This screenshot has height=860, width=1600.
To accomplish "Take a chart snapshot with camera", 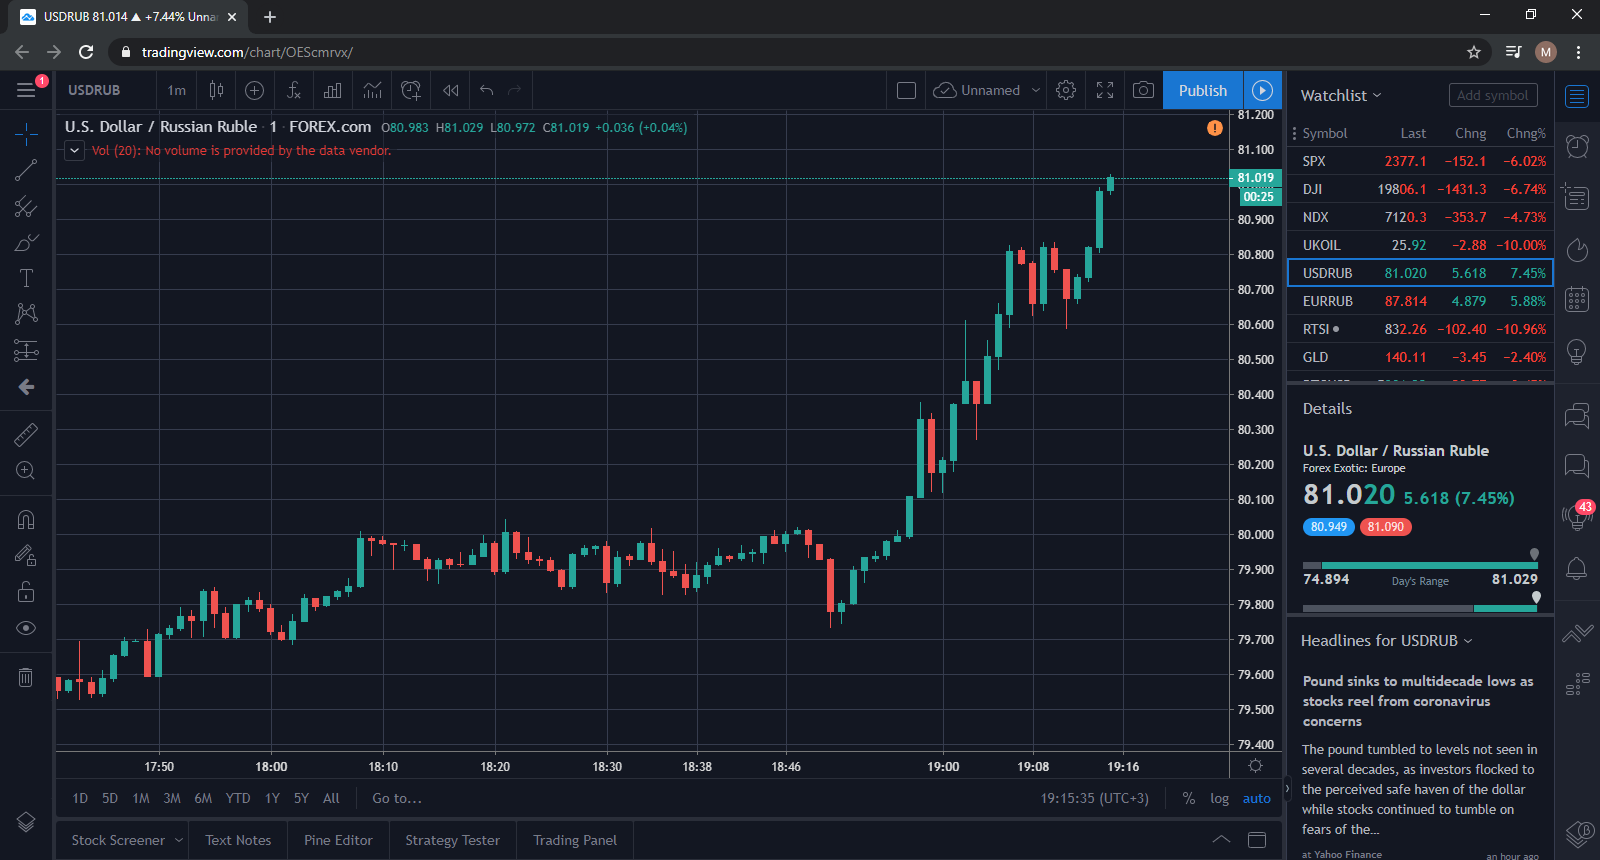I will [x=1143, y=90].
